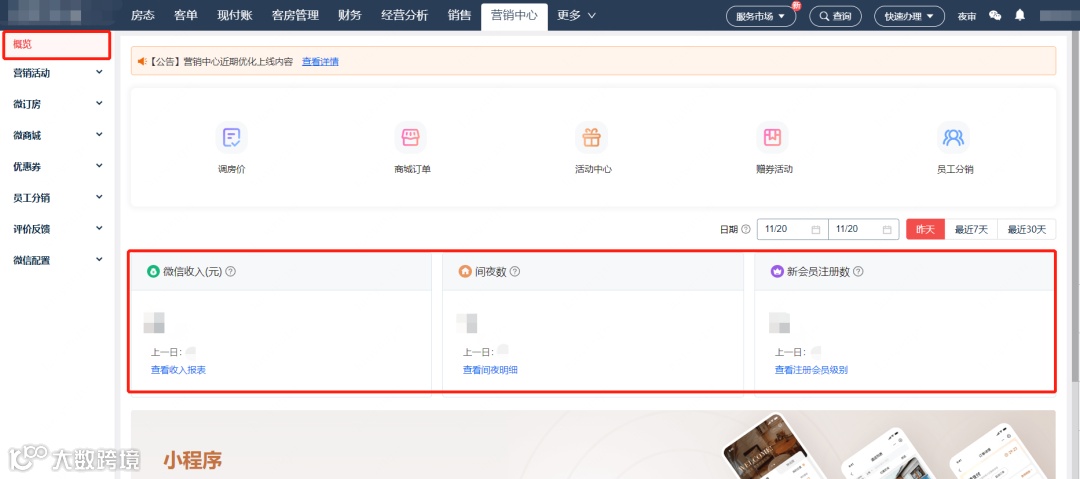Select the 最近7天 date range button
This screenshot has width=1080, height=479.
pyautogui.click(x=971, y=230)
